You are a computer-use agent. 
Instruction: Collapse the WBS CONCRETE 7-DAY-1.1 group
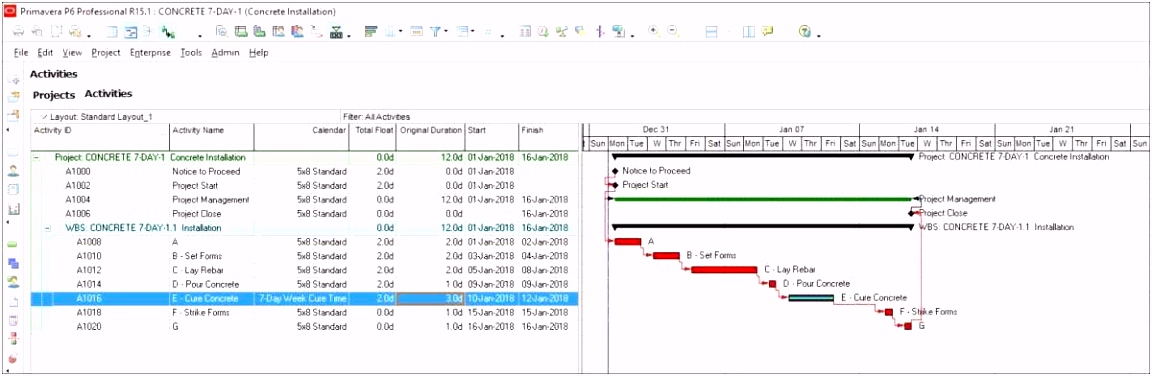tap(48, 228)
